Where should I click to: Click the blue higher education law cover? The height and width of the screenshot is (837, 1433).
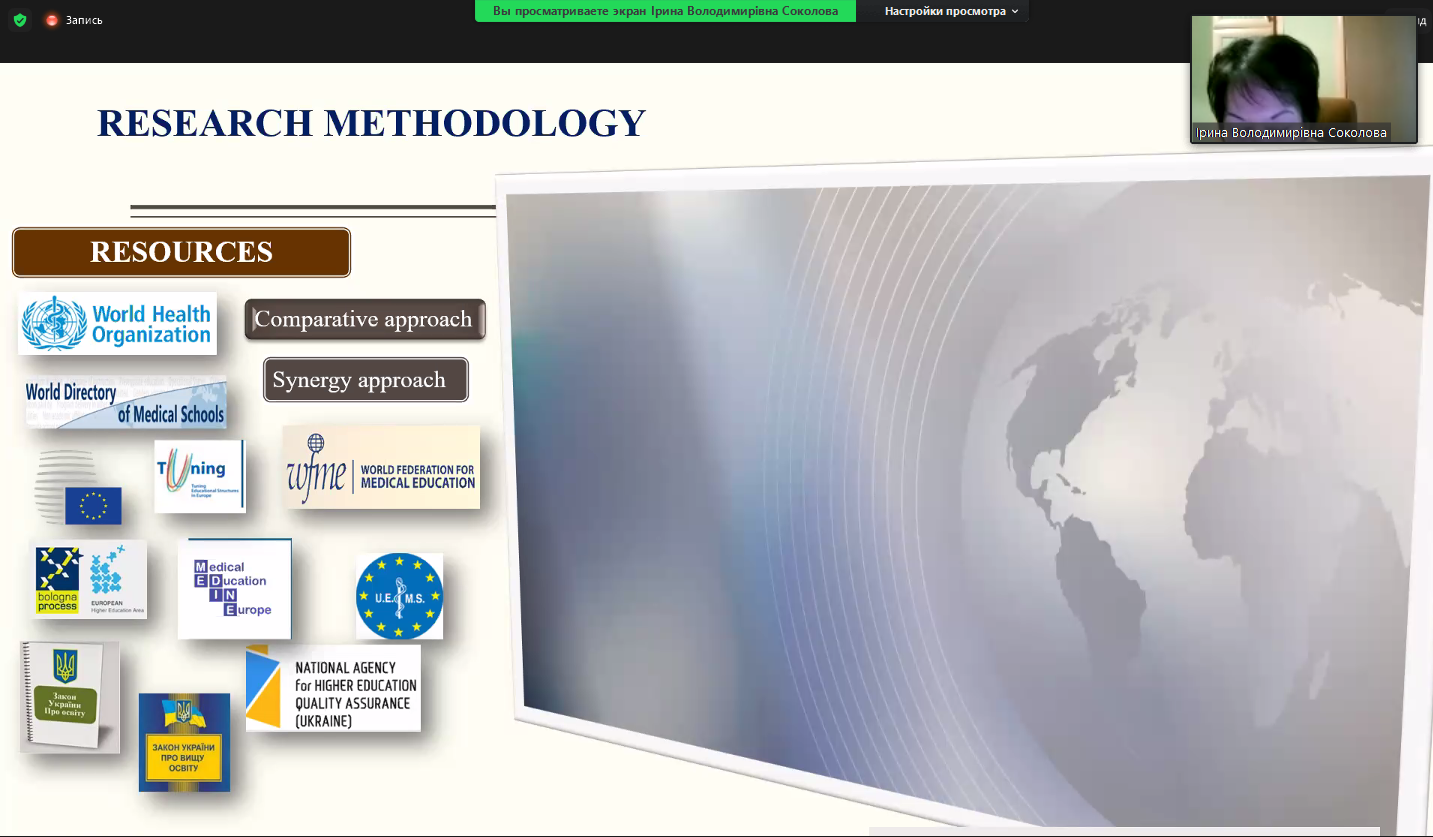pyautogui.click(x=184, y=743)
